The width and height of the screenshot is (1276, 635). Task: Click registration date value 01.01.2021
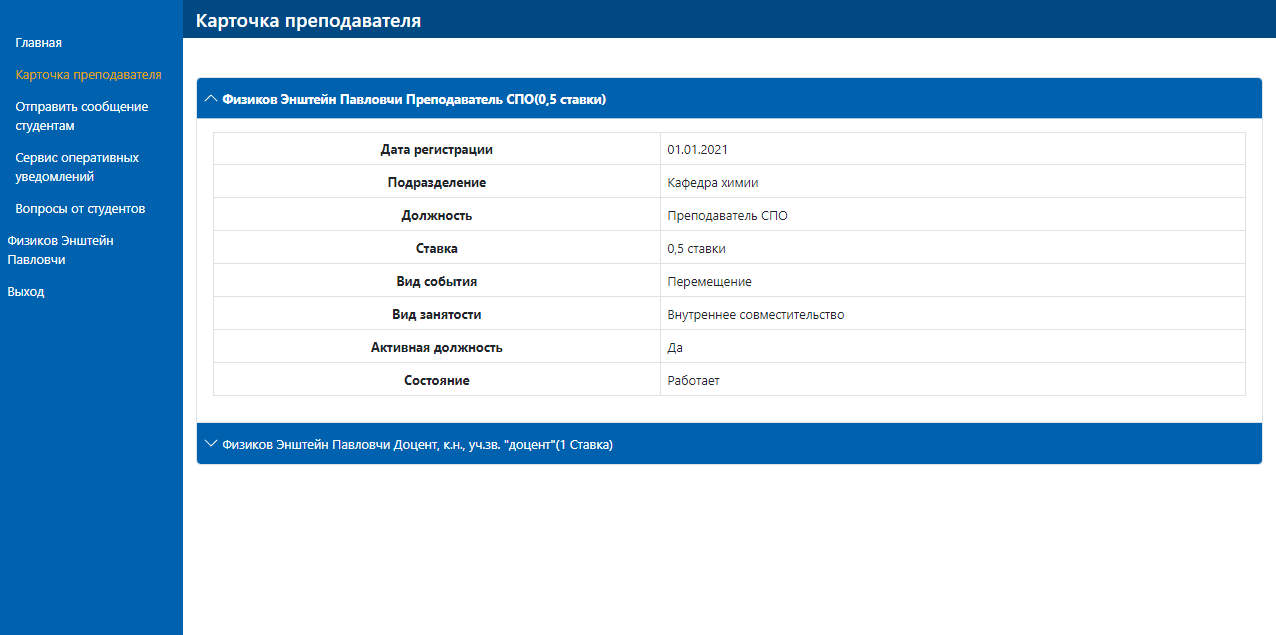(697, 150)
